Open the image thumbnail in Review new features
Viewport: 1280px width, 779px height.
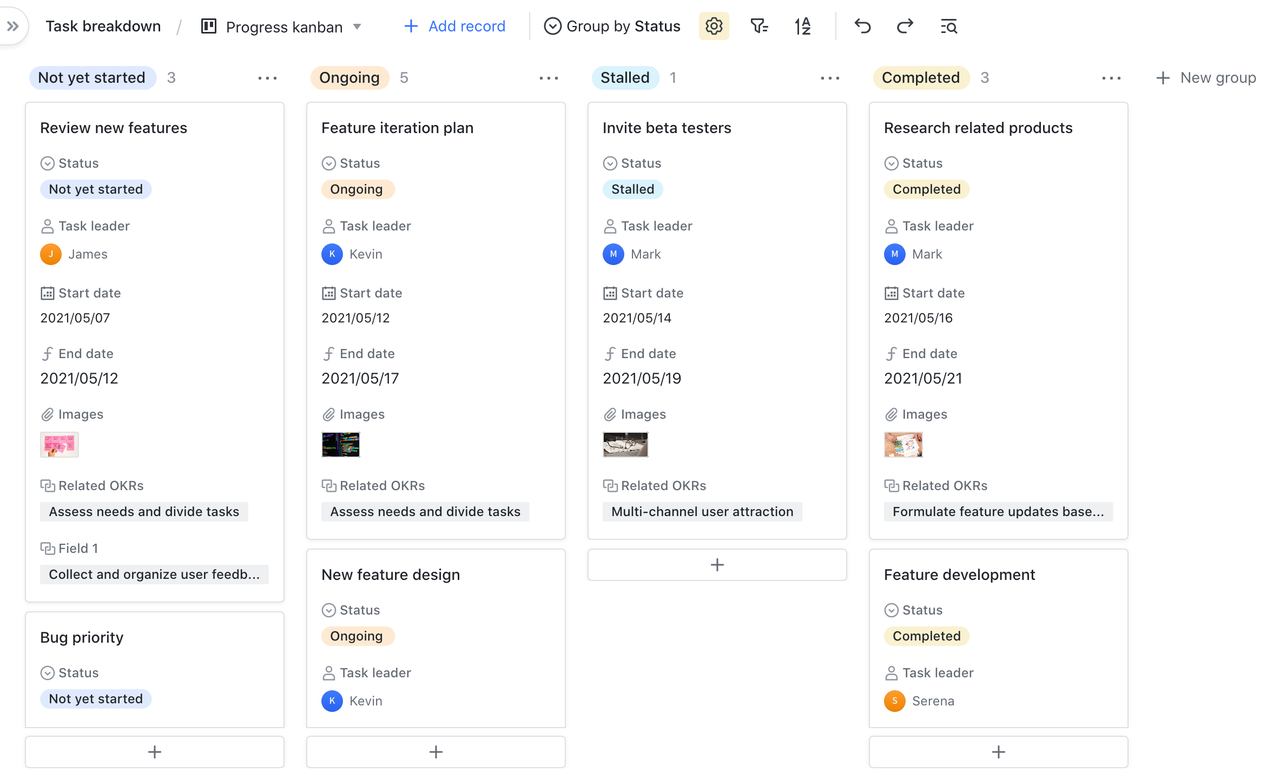click(x=59, y=444)
